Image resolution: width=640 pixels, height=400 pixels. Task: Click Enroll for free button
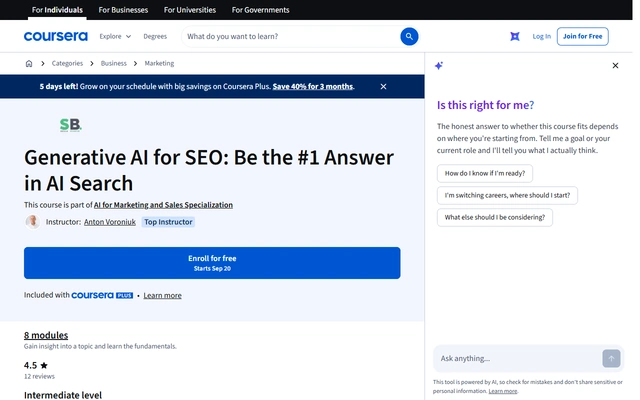point(212,263)
